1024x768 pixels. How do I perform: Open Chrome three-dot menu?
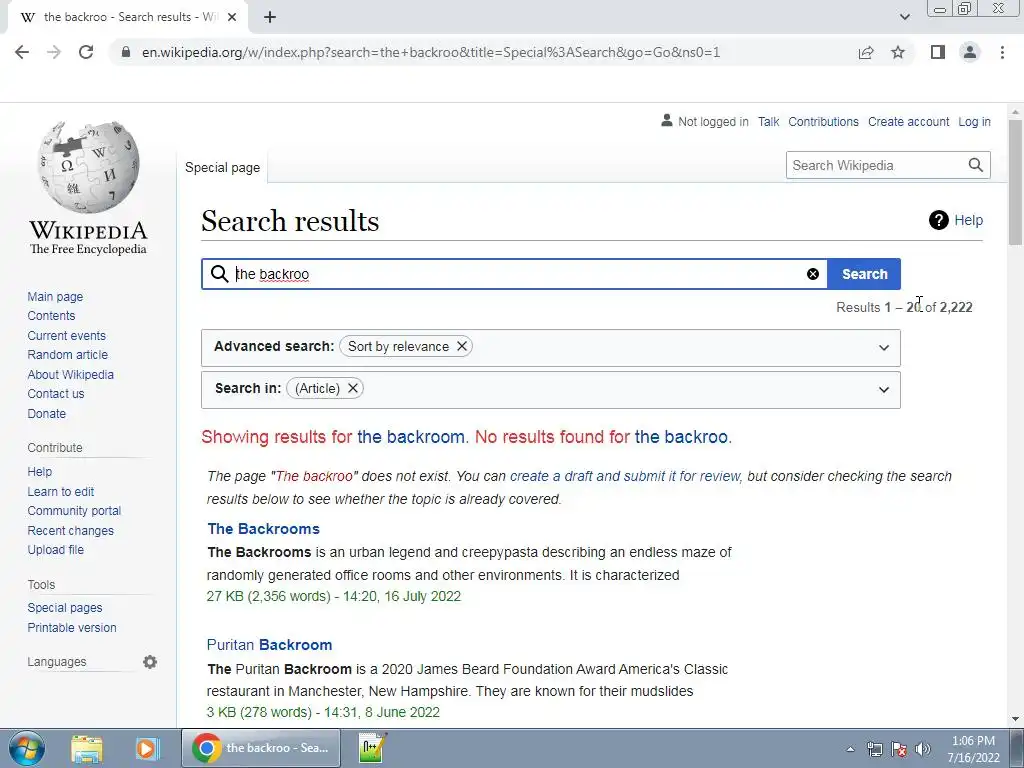(1002, 52)
